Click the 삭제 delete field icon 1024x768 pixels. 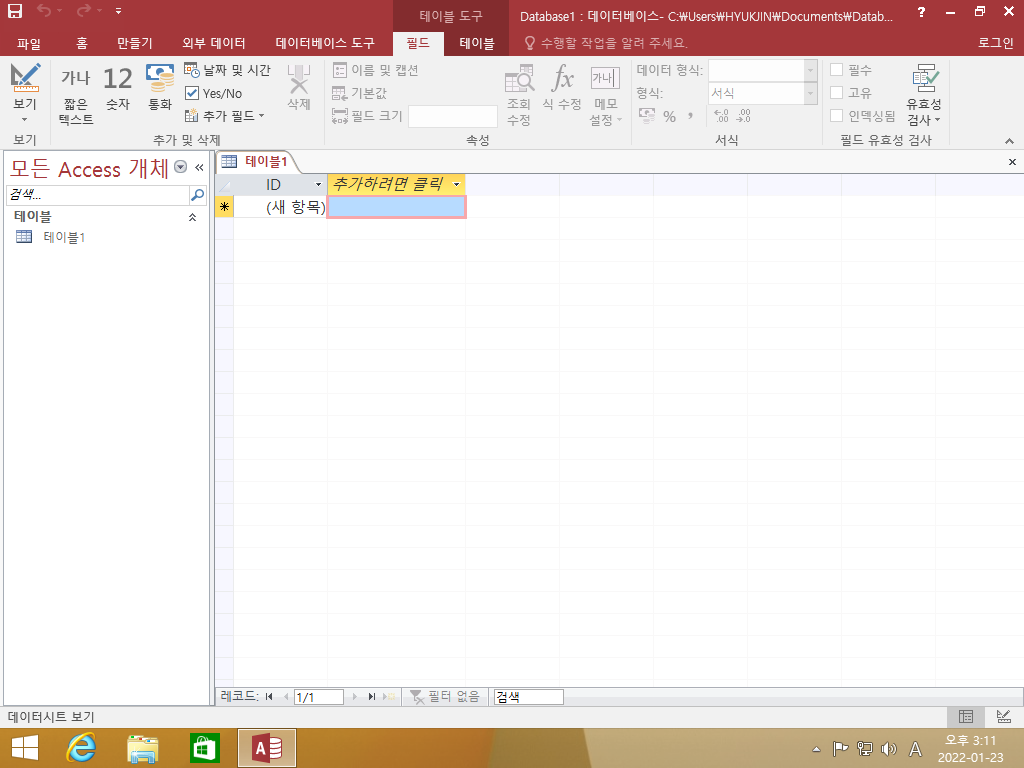[x=298, y=87]
